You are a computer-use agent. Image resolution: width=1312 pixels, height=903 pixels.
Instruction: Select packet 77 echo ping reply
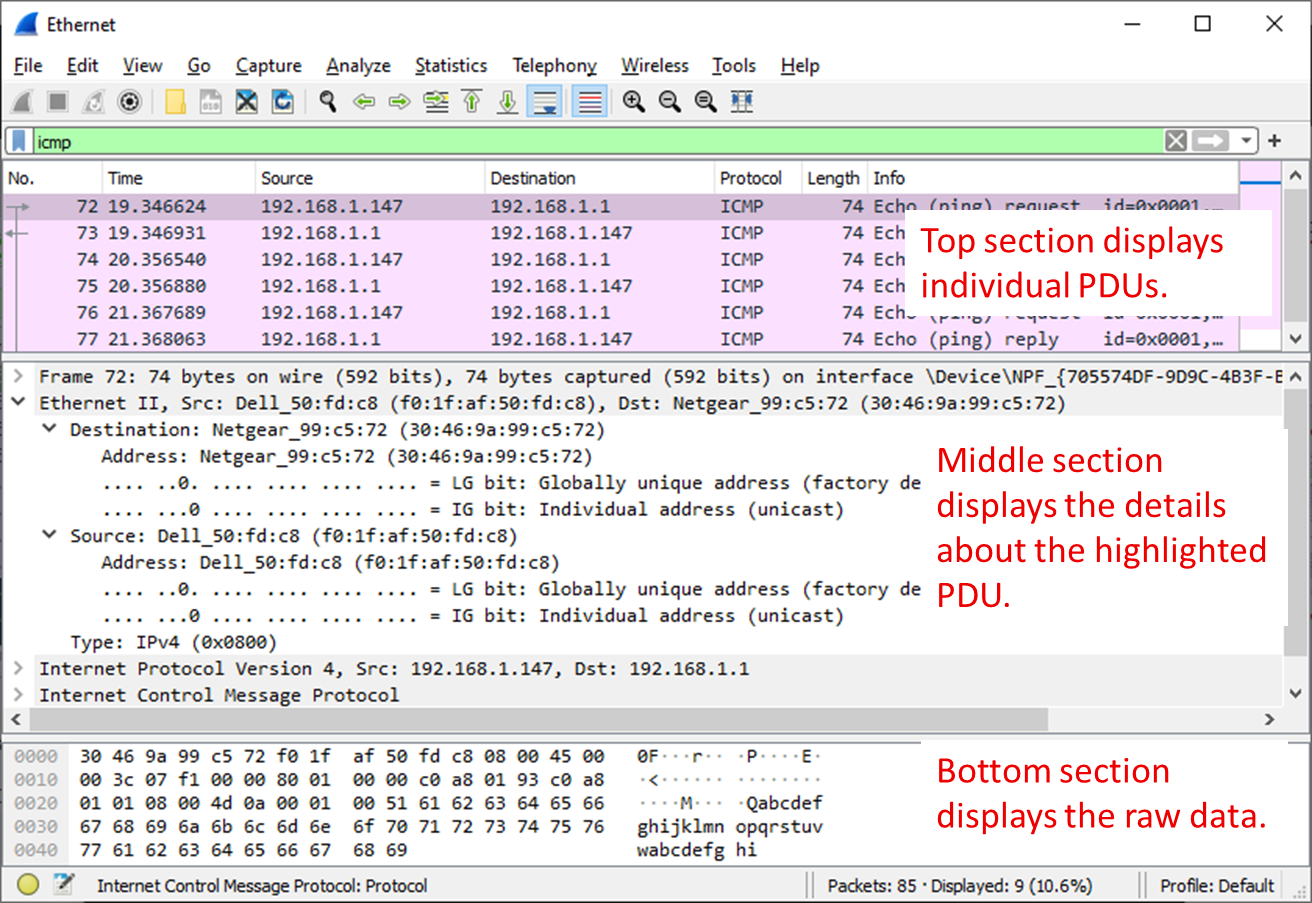coord(620,339)
